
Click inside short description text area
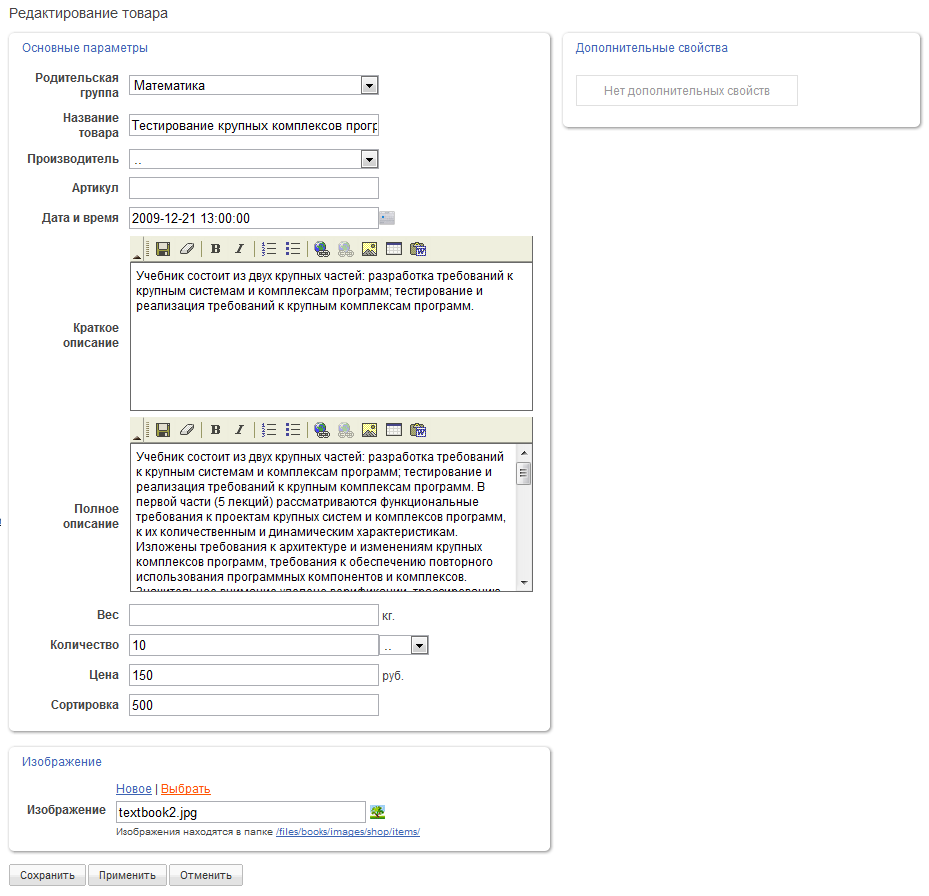[331, 337]
